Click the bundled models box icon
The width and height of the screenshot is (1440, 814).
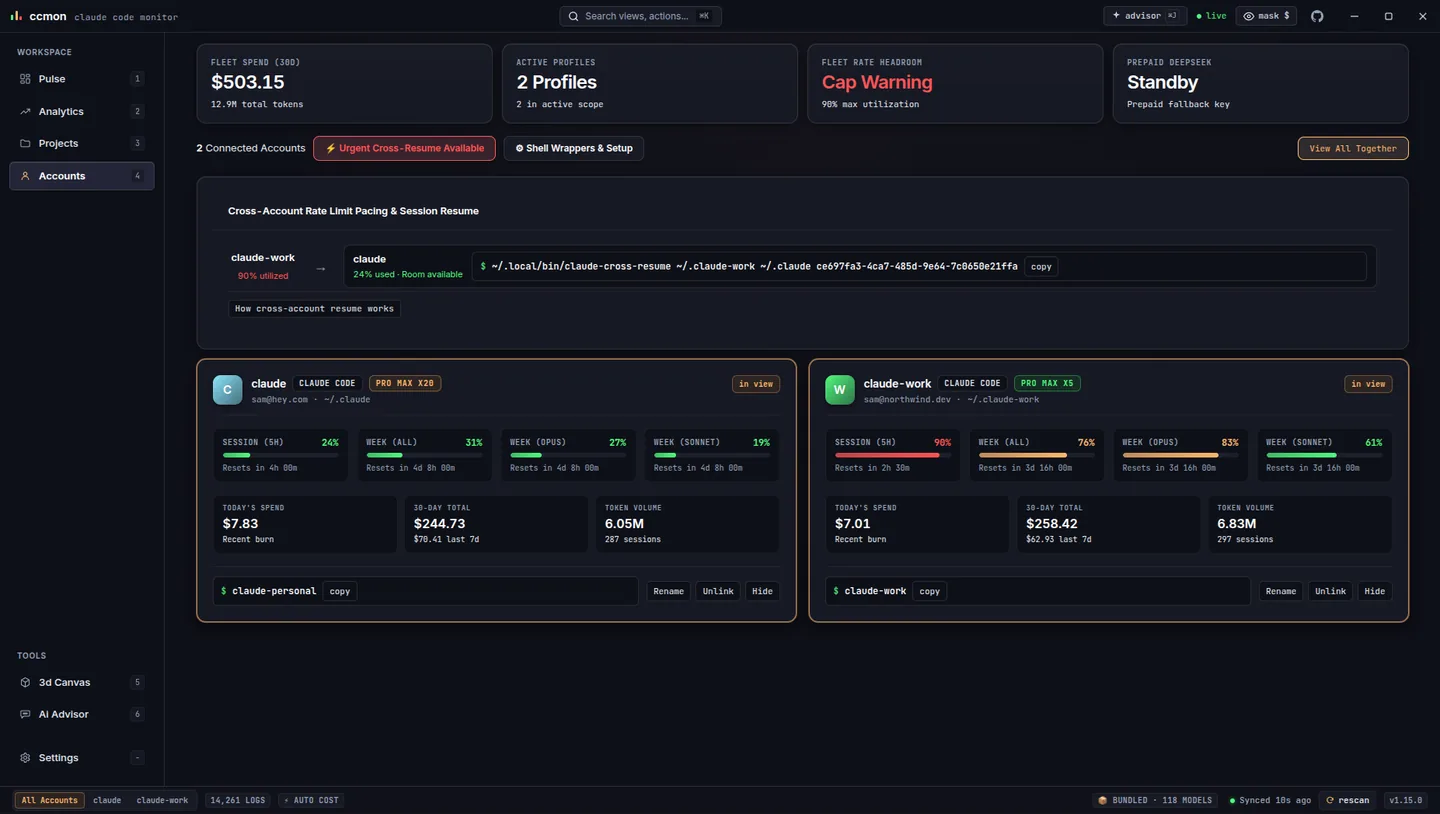tap(1103, 801)
